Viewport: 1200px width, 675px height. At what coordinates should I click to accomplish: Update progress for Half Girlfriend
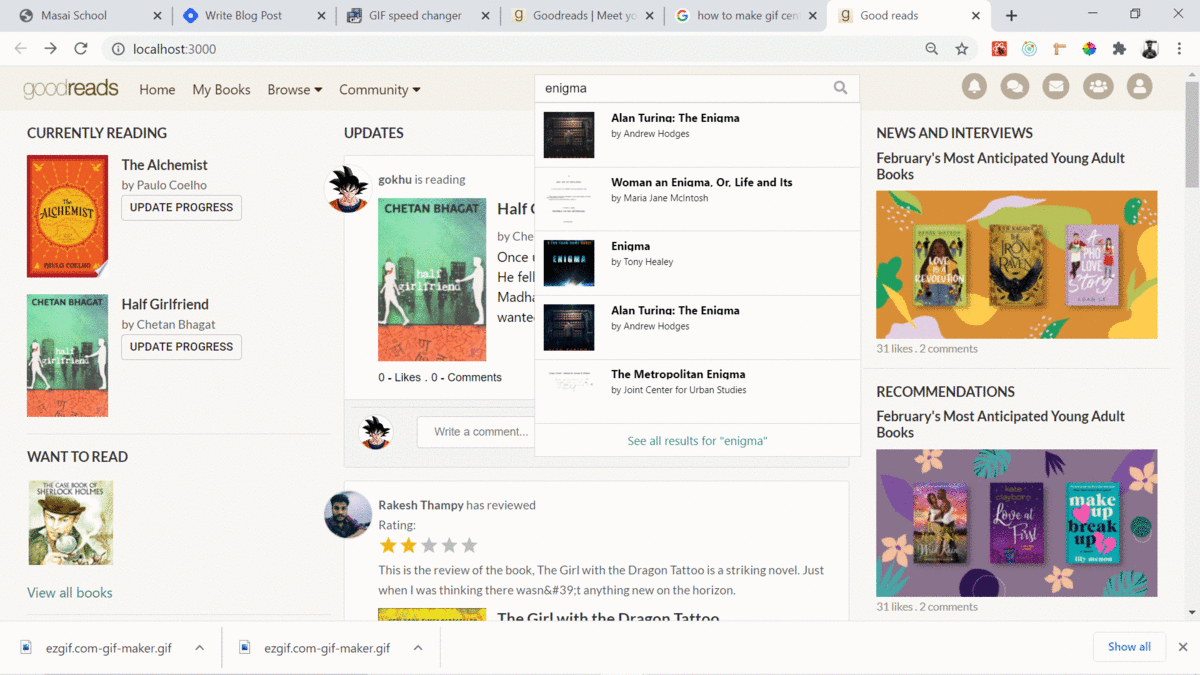point(181,346)
